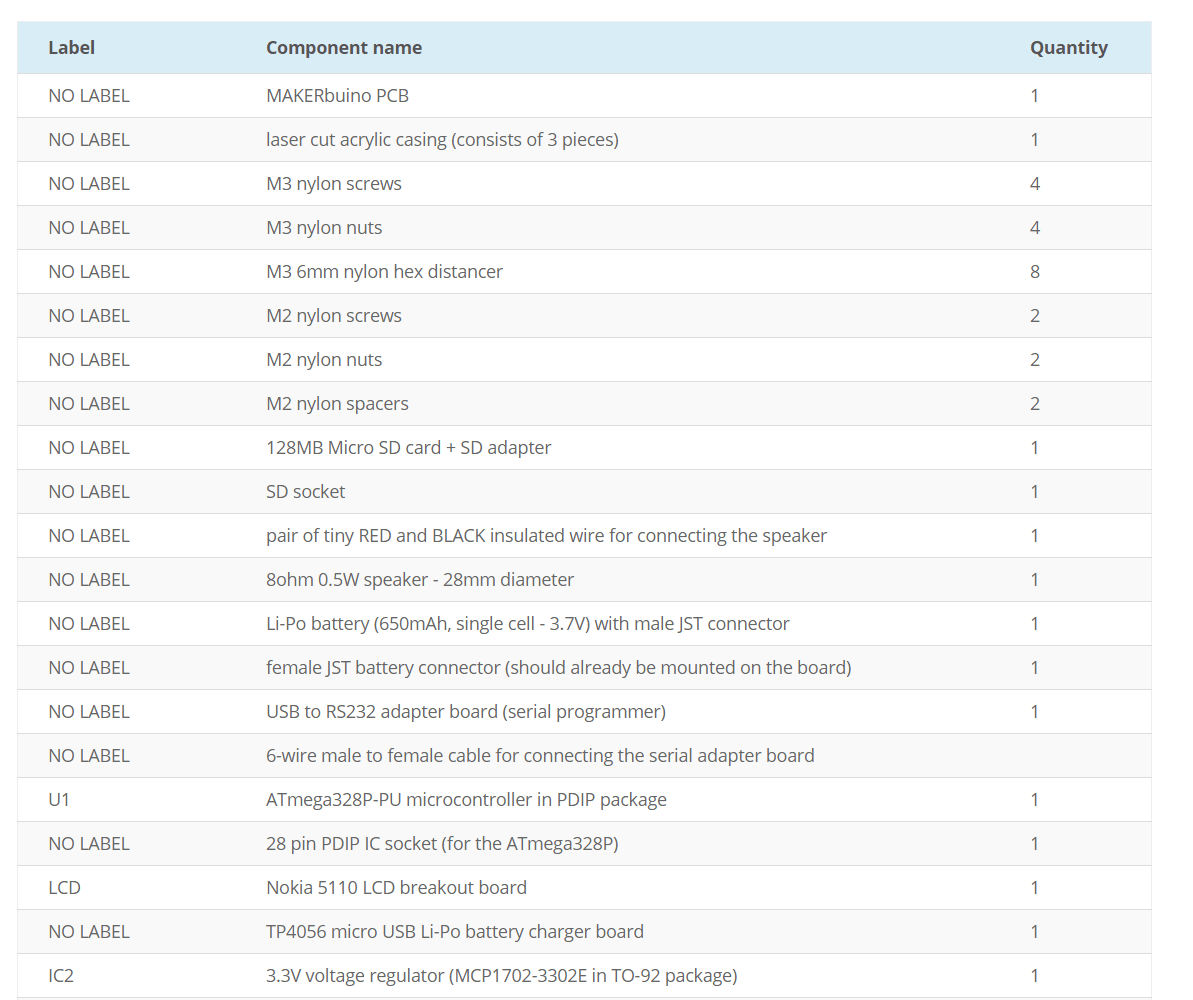Click the 'Quantity' column header
Viewport: 1193px width, 1000px height.
(x=1068, y=47)
